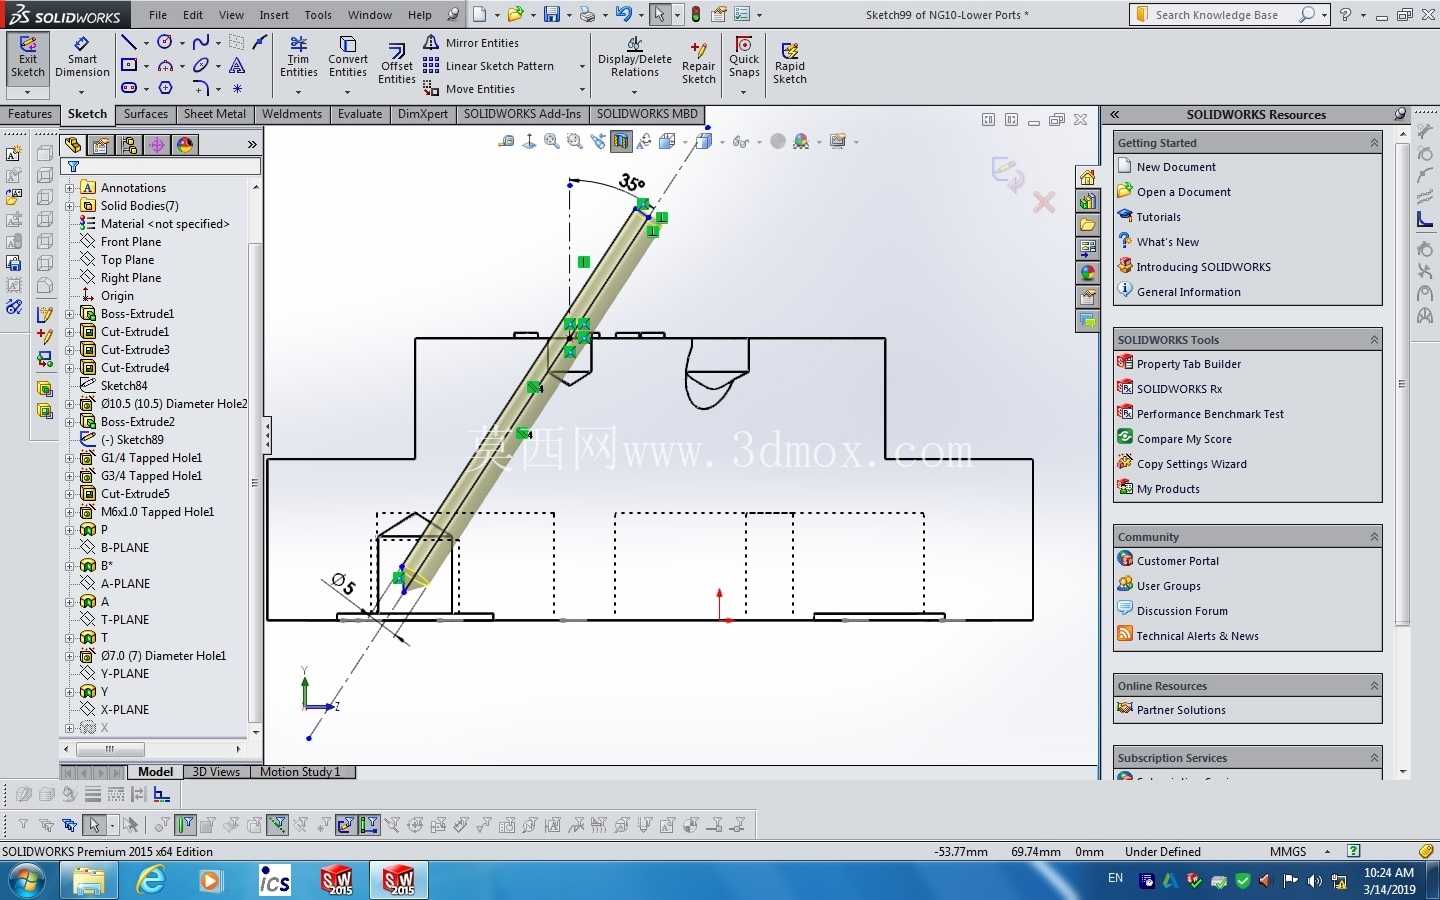Open the Trim Entities dropdown arrow
Screen dimensions: 1440x900
click(x=298, y=92)
